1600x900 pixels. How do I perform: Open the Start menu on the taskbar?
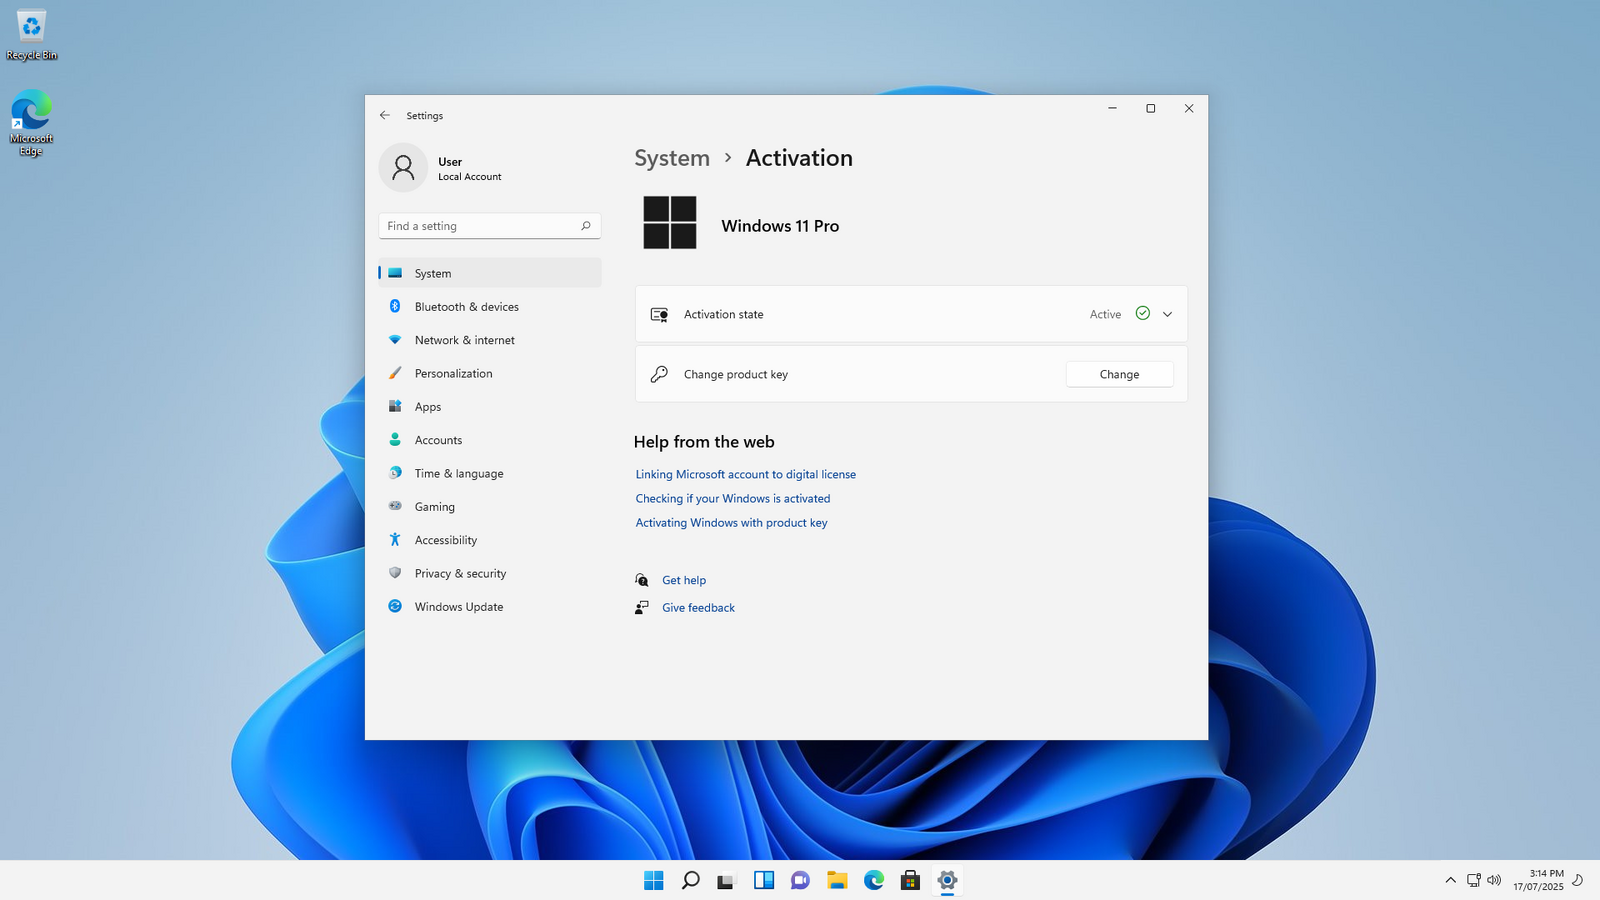coord(654,880)
